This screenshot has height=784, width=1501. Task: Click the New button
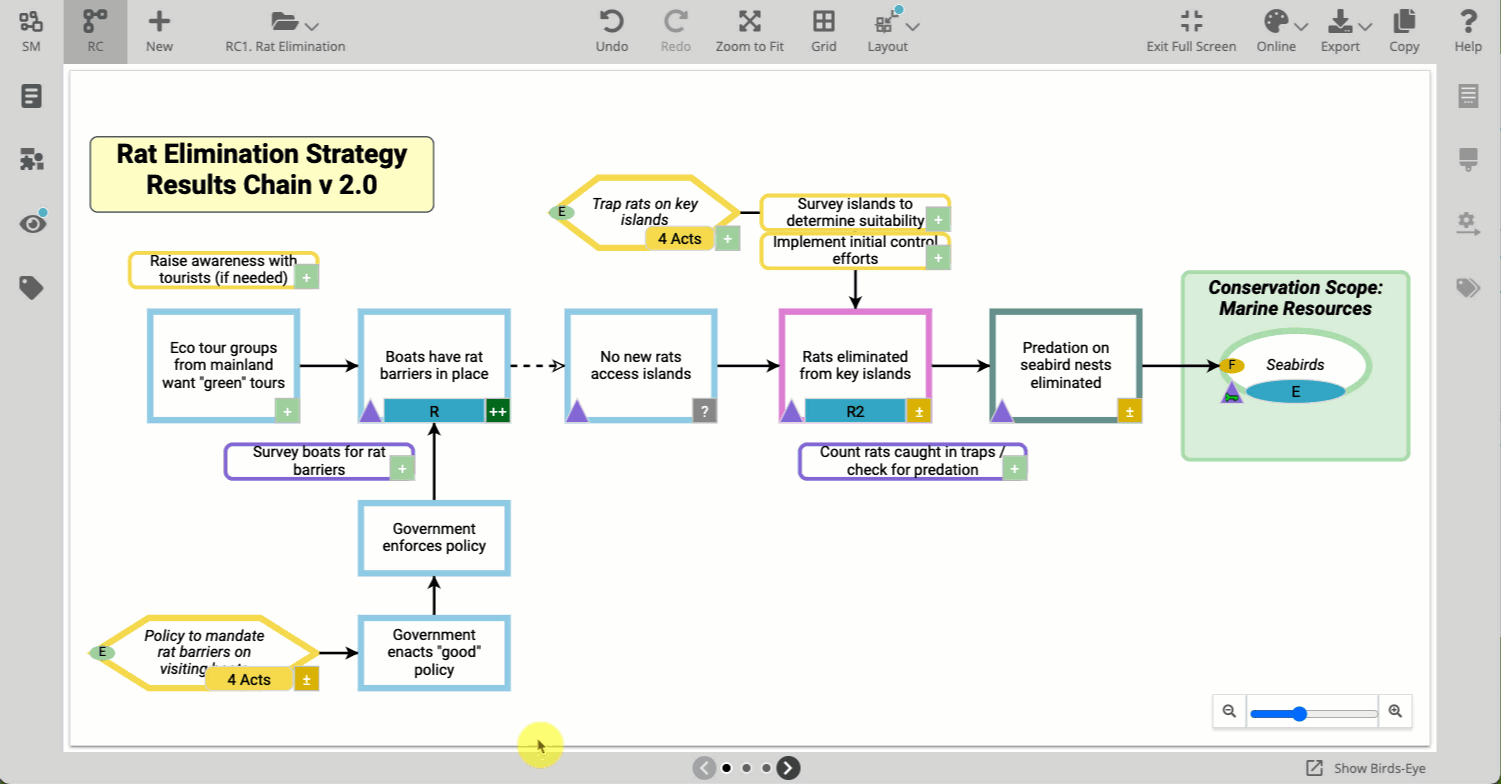159,30
